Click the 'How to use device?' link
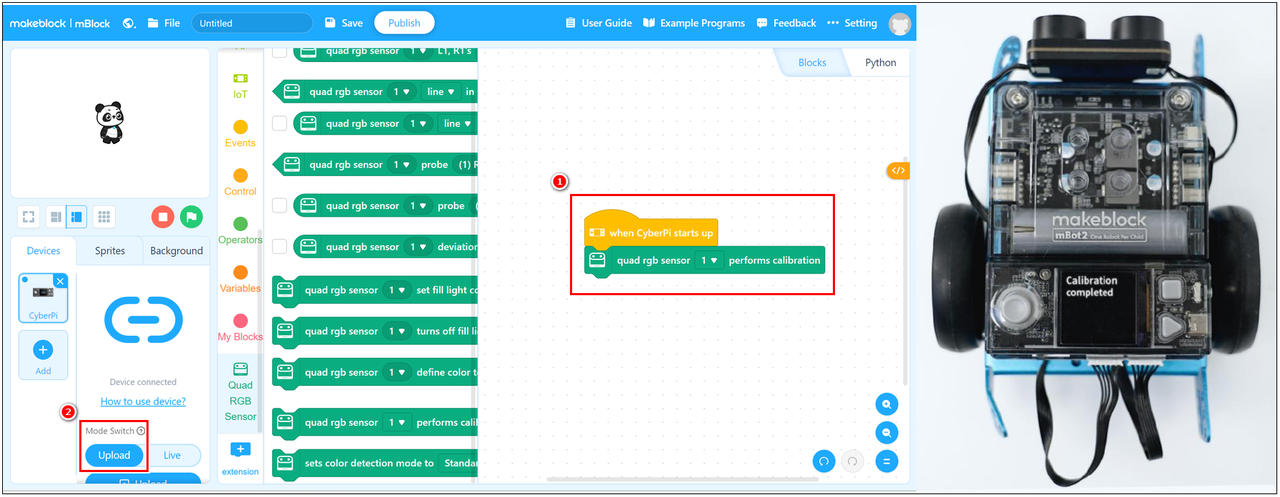The image size is (1280, 497). [x=143, y=402]
